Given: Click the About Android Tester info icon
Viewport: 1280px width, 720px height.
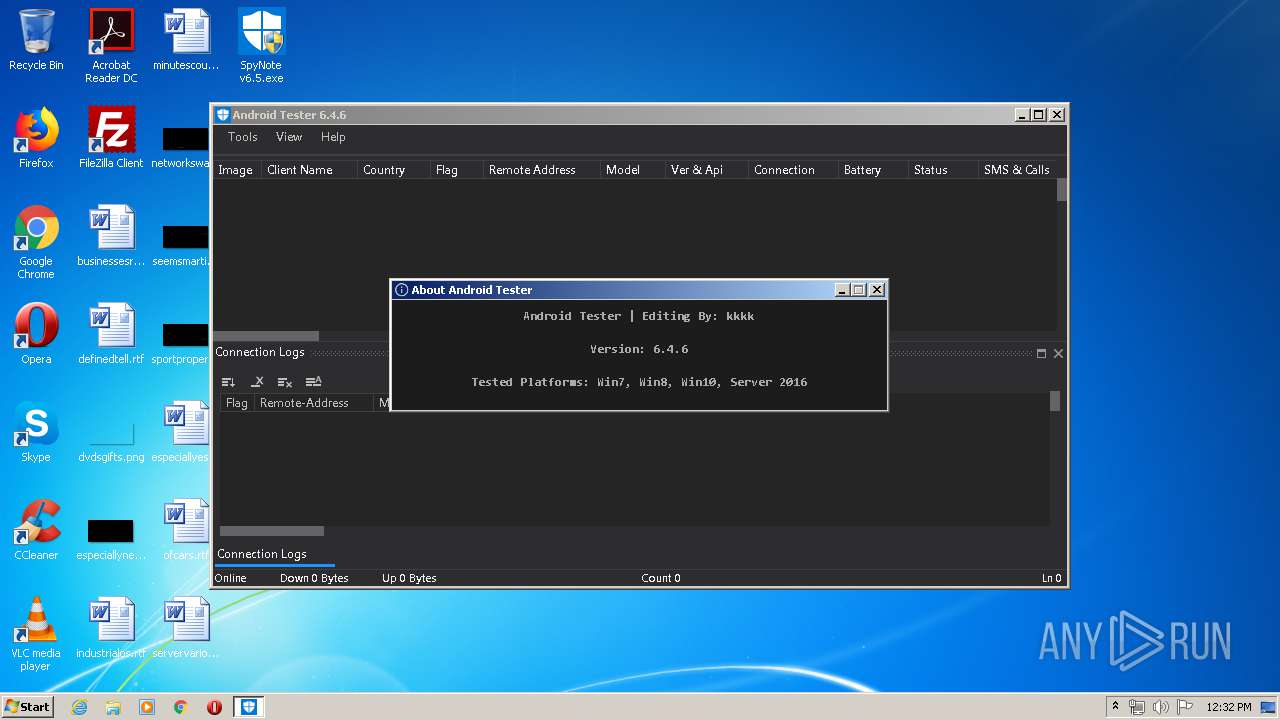Looking at the screenshot, I should pyautogui.click(x=402, y=290).
